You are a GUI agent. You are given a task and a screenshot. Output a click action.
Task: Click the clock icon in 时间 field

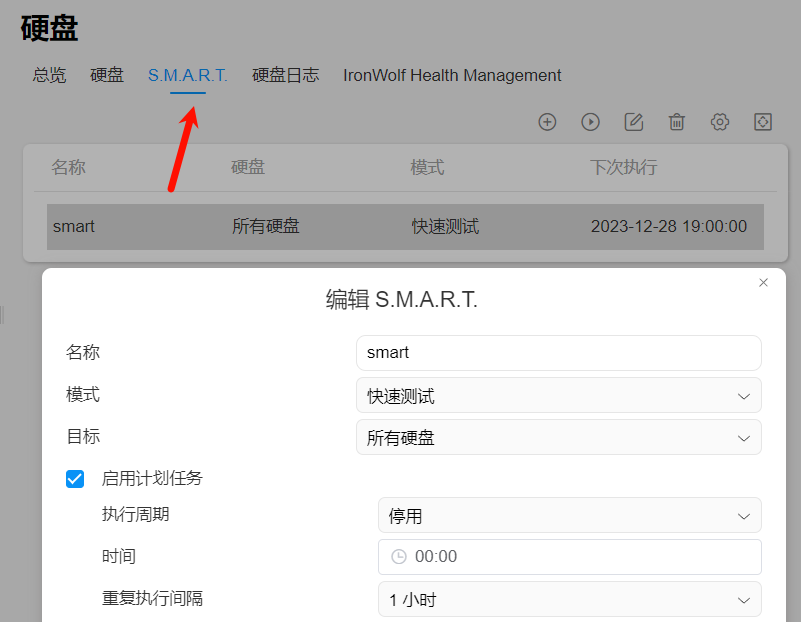pos(399,557)
